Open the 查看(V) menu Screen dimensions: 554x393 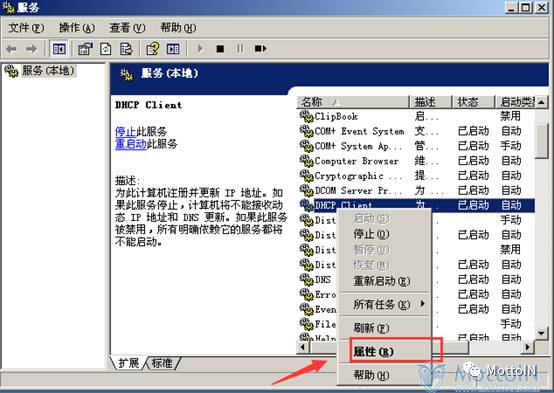(127, 28)
